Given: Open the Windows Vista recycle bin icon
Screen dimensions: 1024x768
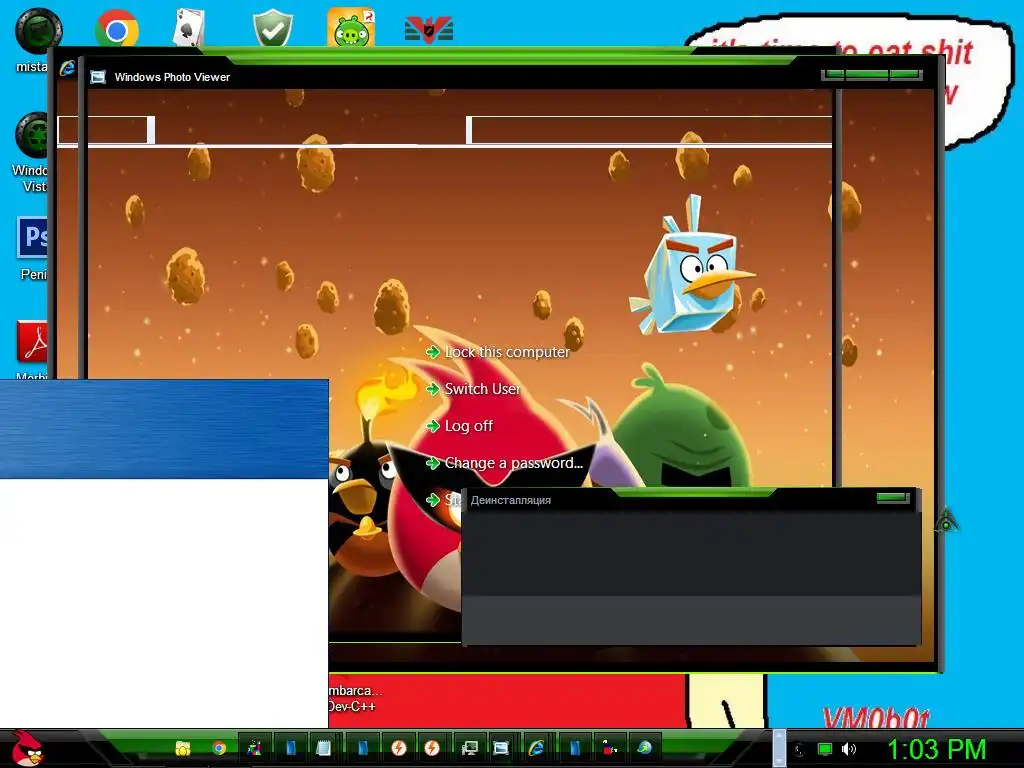Looking at the screenshot, I should 33,135.
